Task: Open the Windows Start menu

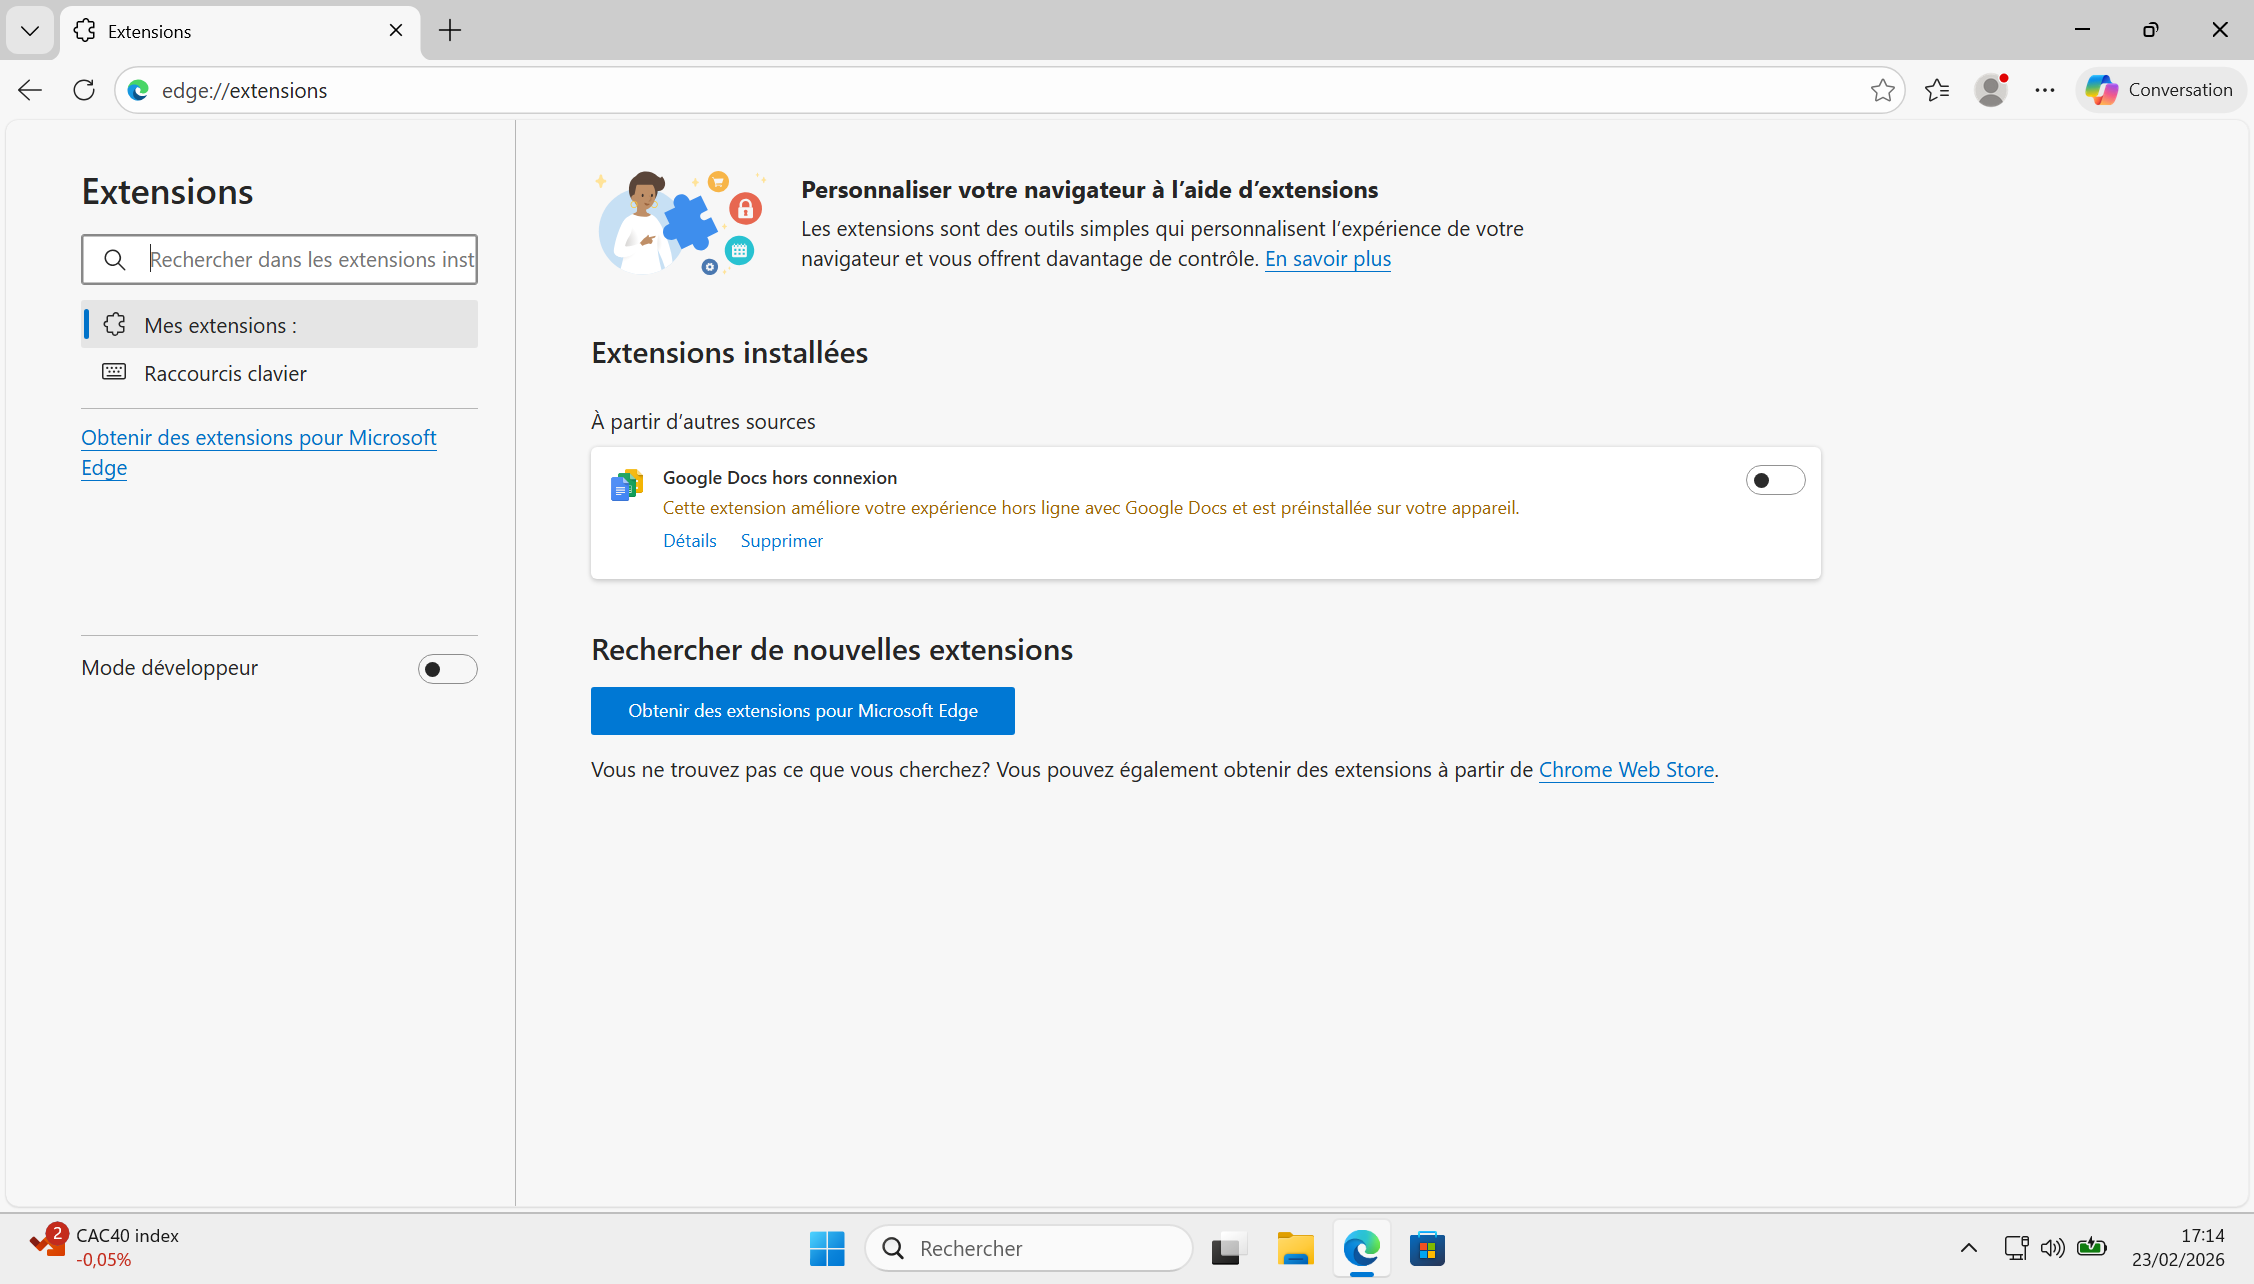Action: click(x=827, y=1248)
